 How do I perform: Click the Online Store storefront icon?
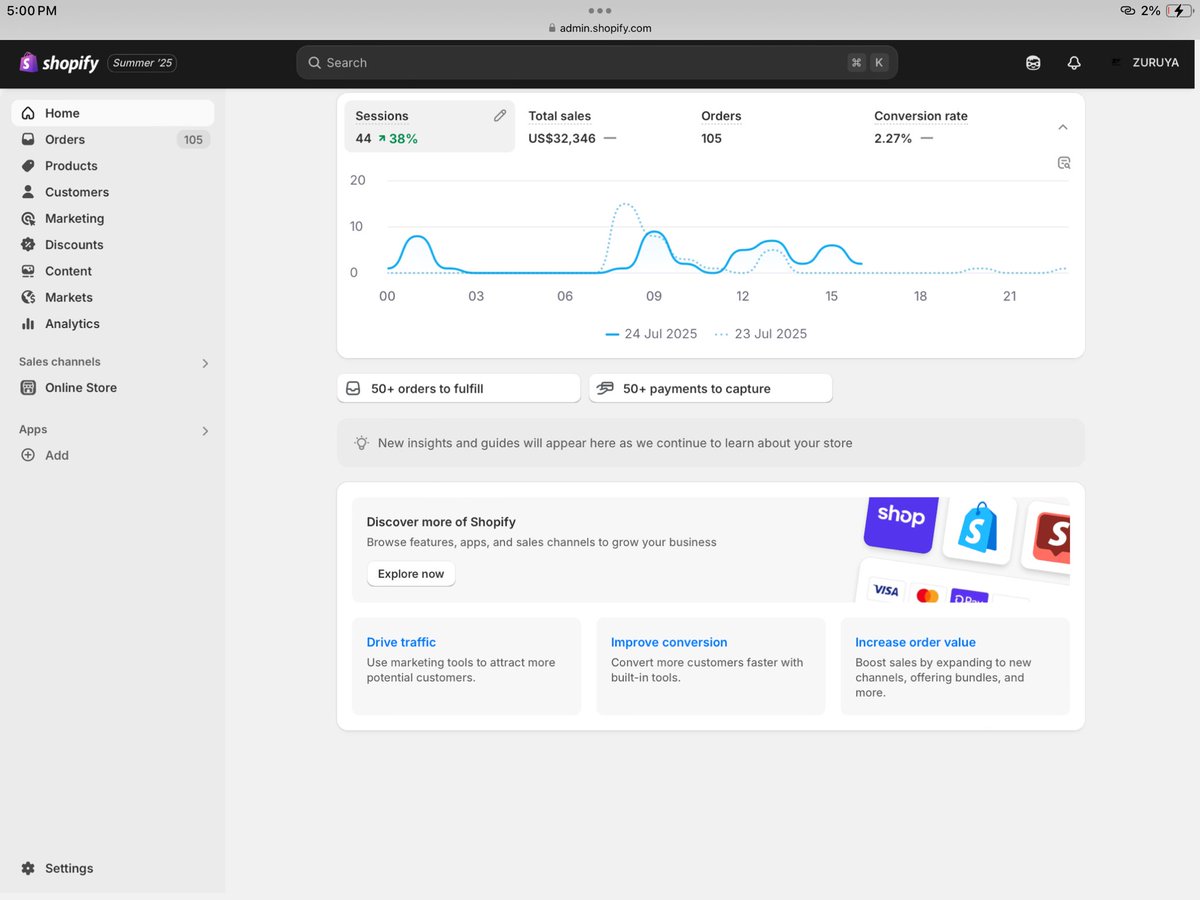click(28, 388)
